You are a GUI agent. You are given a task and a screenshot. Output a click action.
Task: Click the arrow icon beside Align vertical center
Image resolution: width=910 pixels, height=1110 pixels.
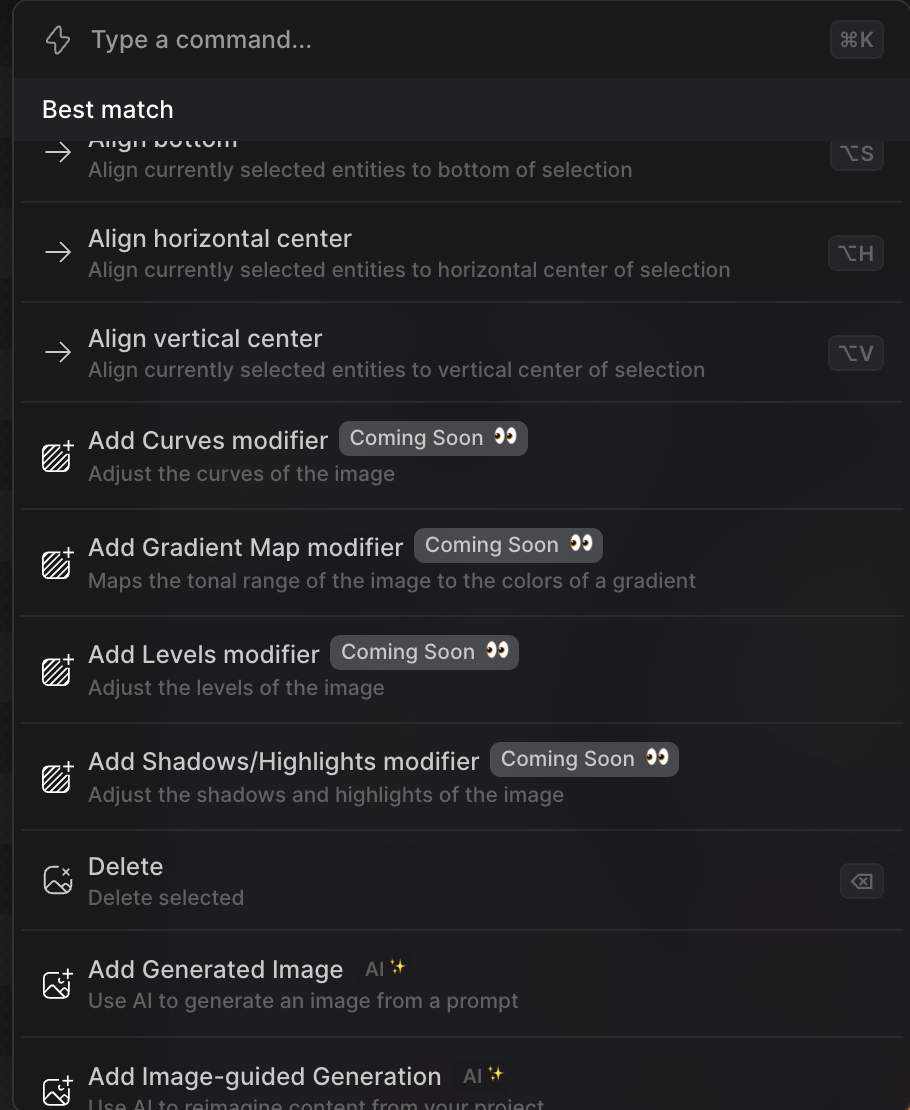point(58,352)
